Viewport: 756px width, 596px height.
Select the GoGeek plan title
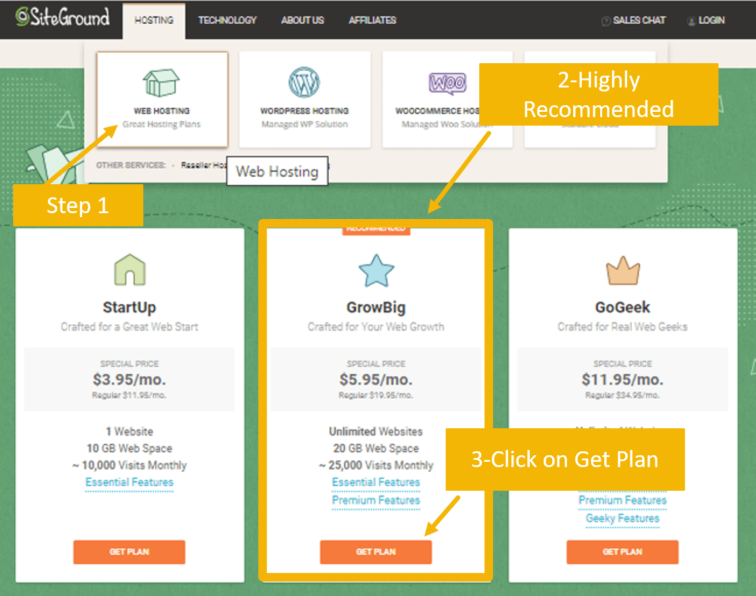[x=622, y=307]
